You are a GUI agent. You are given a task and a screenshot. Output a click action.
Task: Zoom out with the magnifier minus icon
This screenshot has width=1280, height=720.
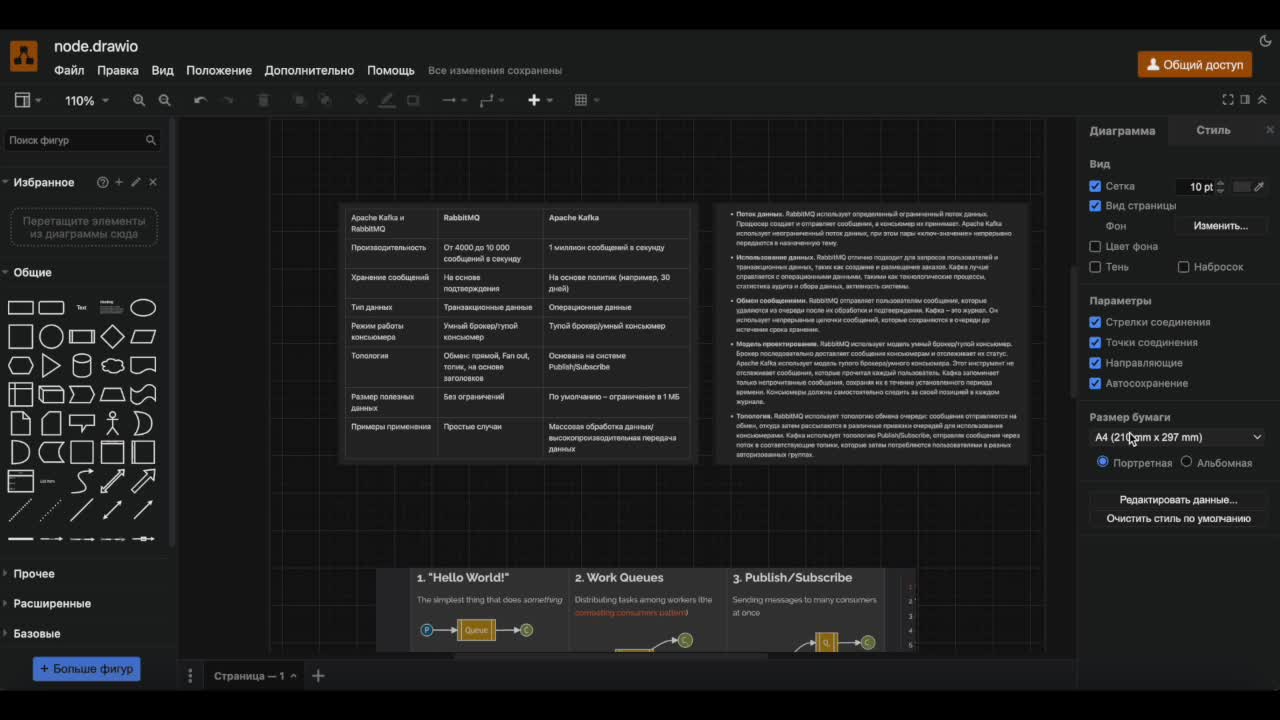(165, 100)
